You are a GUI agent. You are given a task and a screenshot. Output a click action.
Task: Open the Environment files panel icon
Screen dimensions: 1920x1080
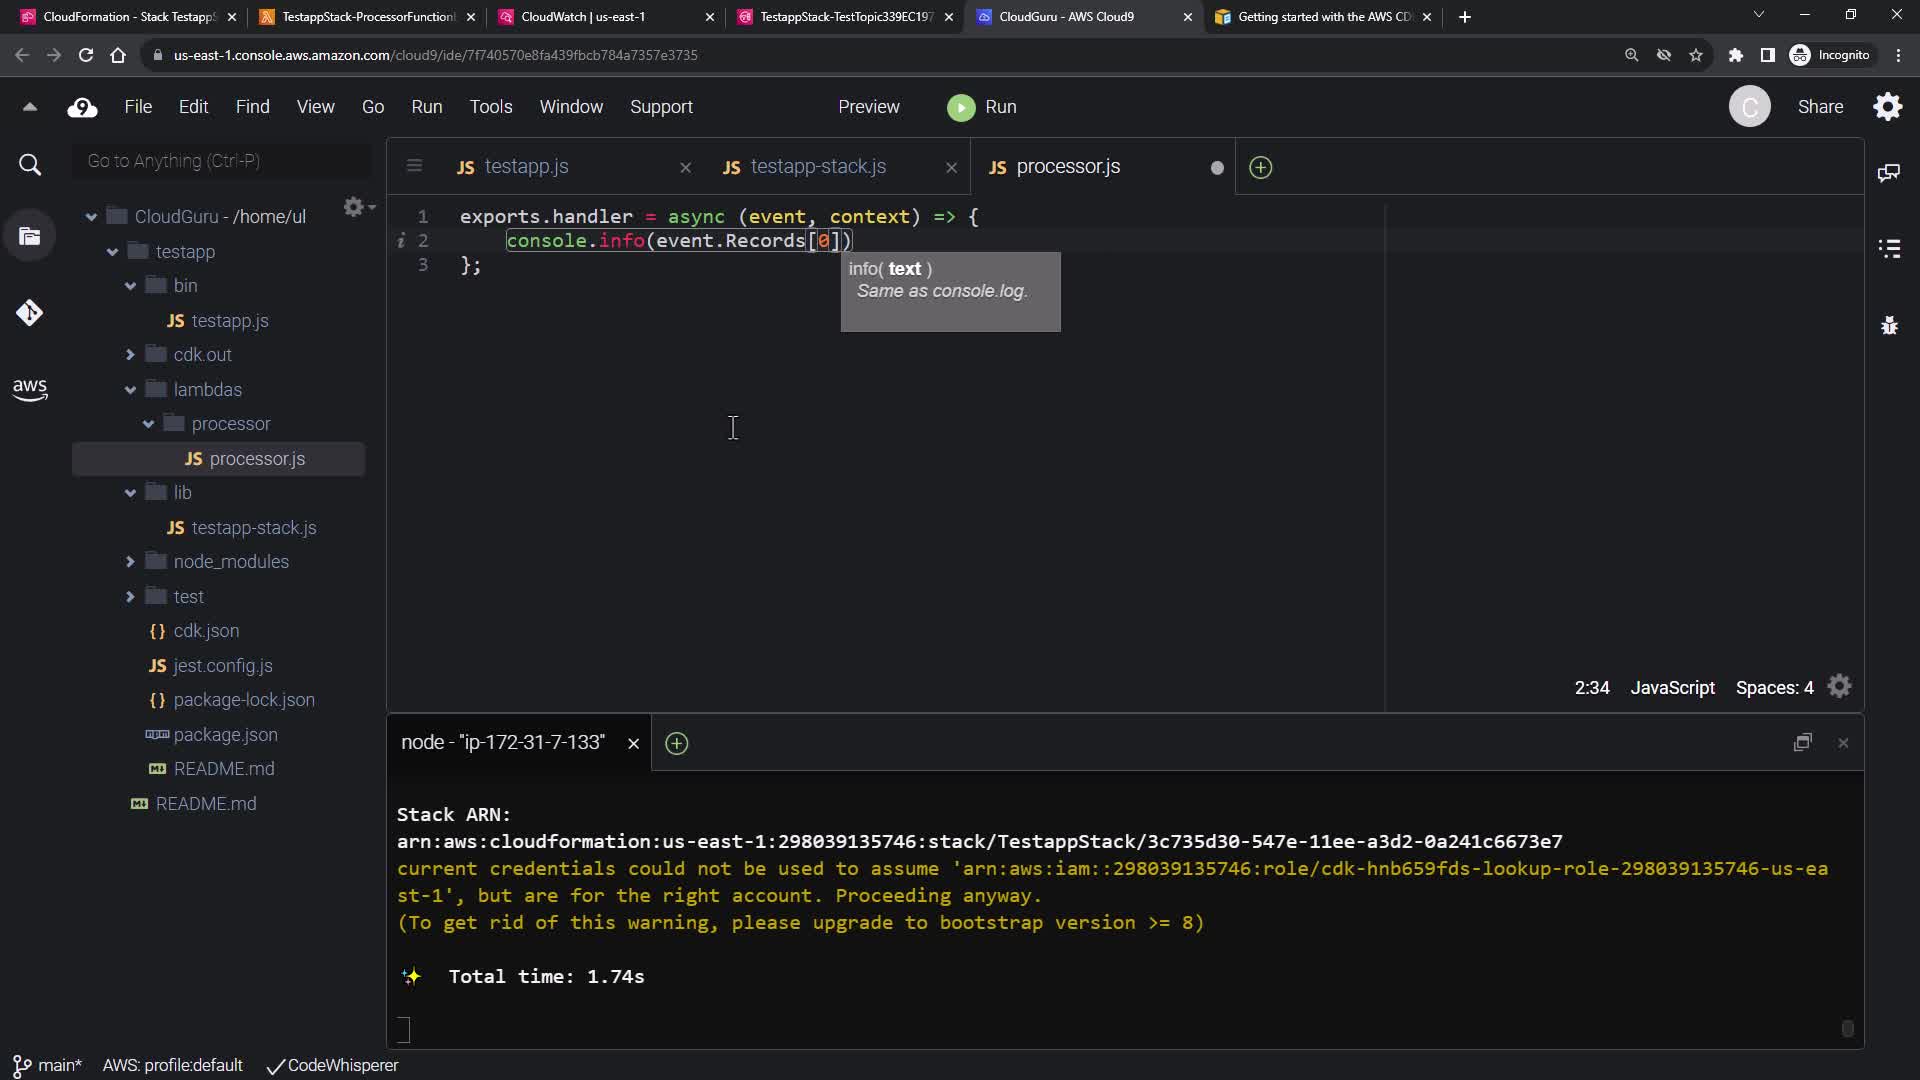point(30,237)
